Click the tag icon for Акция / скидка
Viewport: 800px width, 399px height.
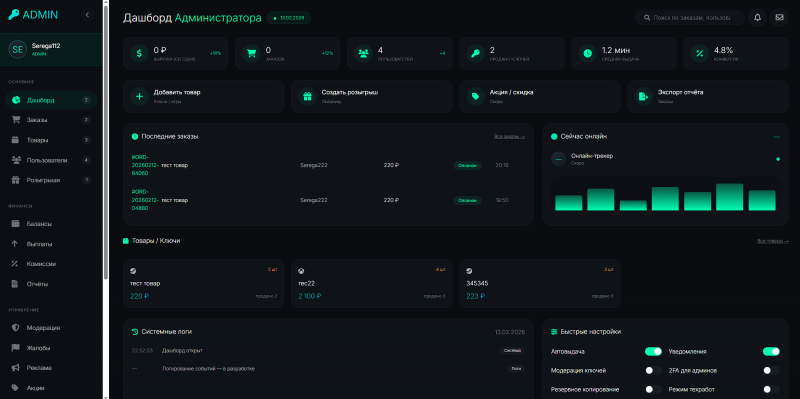point(475,96)
